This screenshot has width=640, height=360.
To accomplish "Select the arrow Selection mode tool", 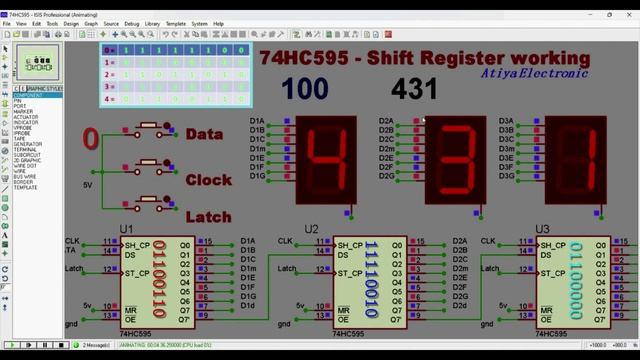I will click(5, 49).
